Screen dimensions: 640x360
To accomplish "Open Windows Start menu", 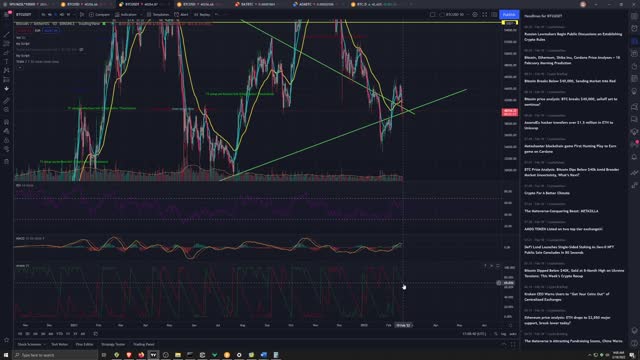I will [x=6, y=355].
